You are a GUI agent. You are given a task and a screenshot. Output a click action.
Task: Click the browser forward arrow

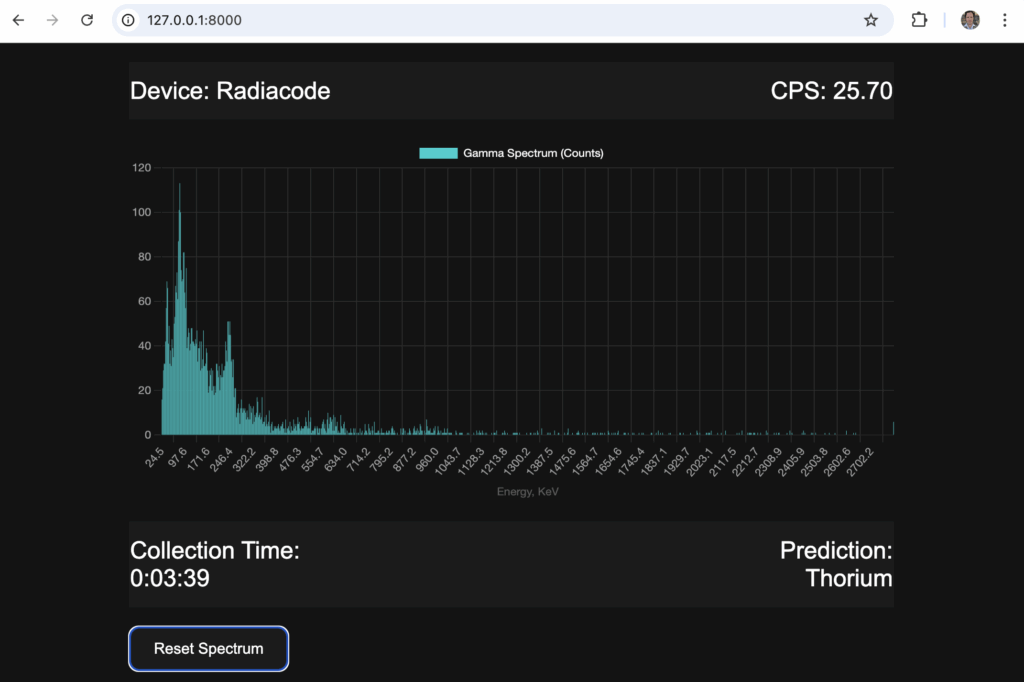click(52, 20)
